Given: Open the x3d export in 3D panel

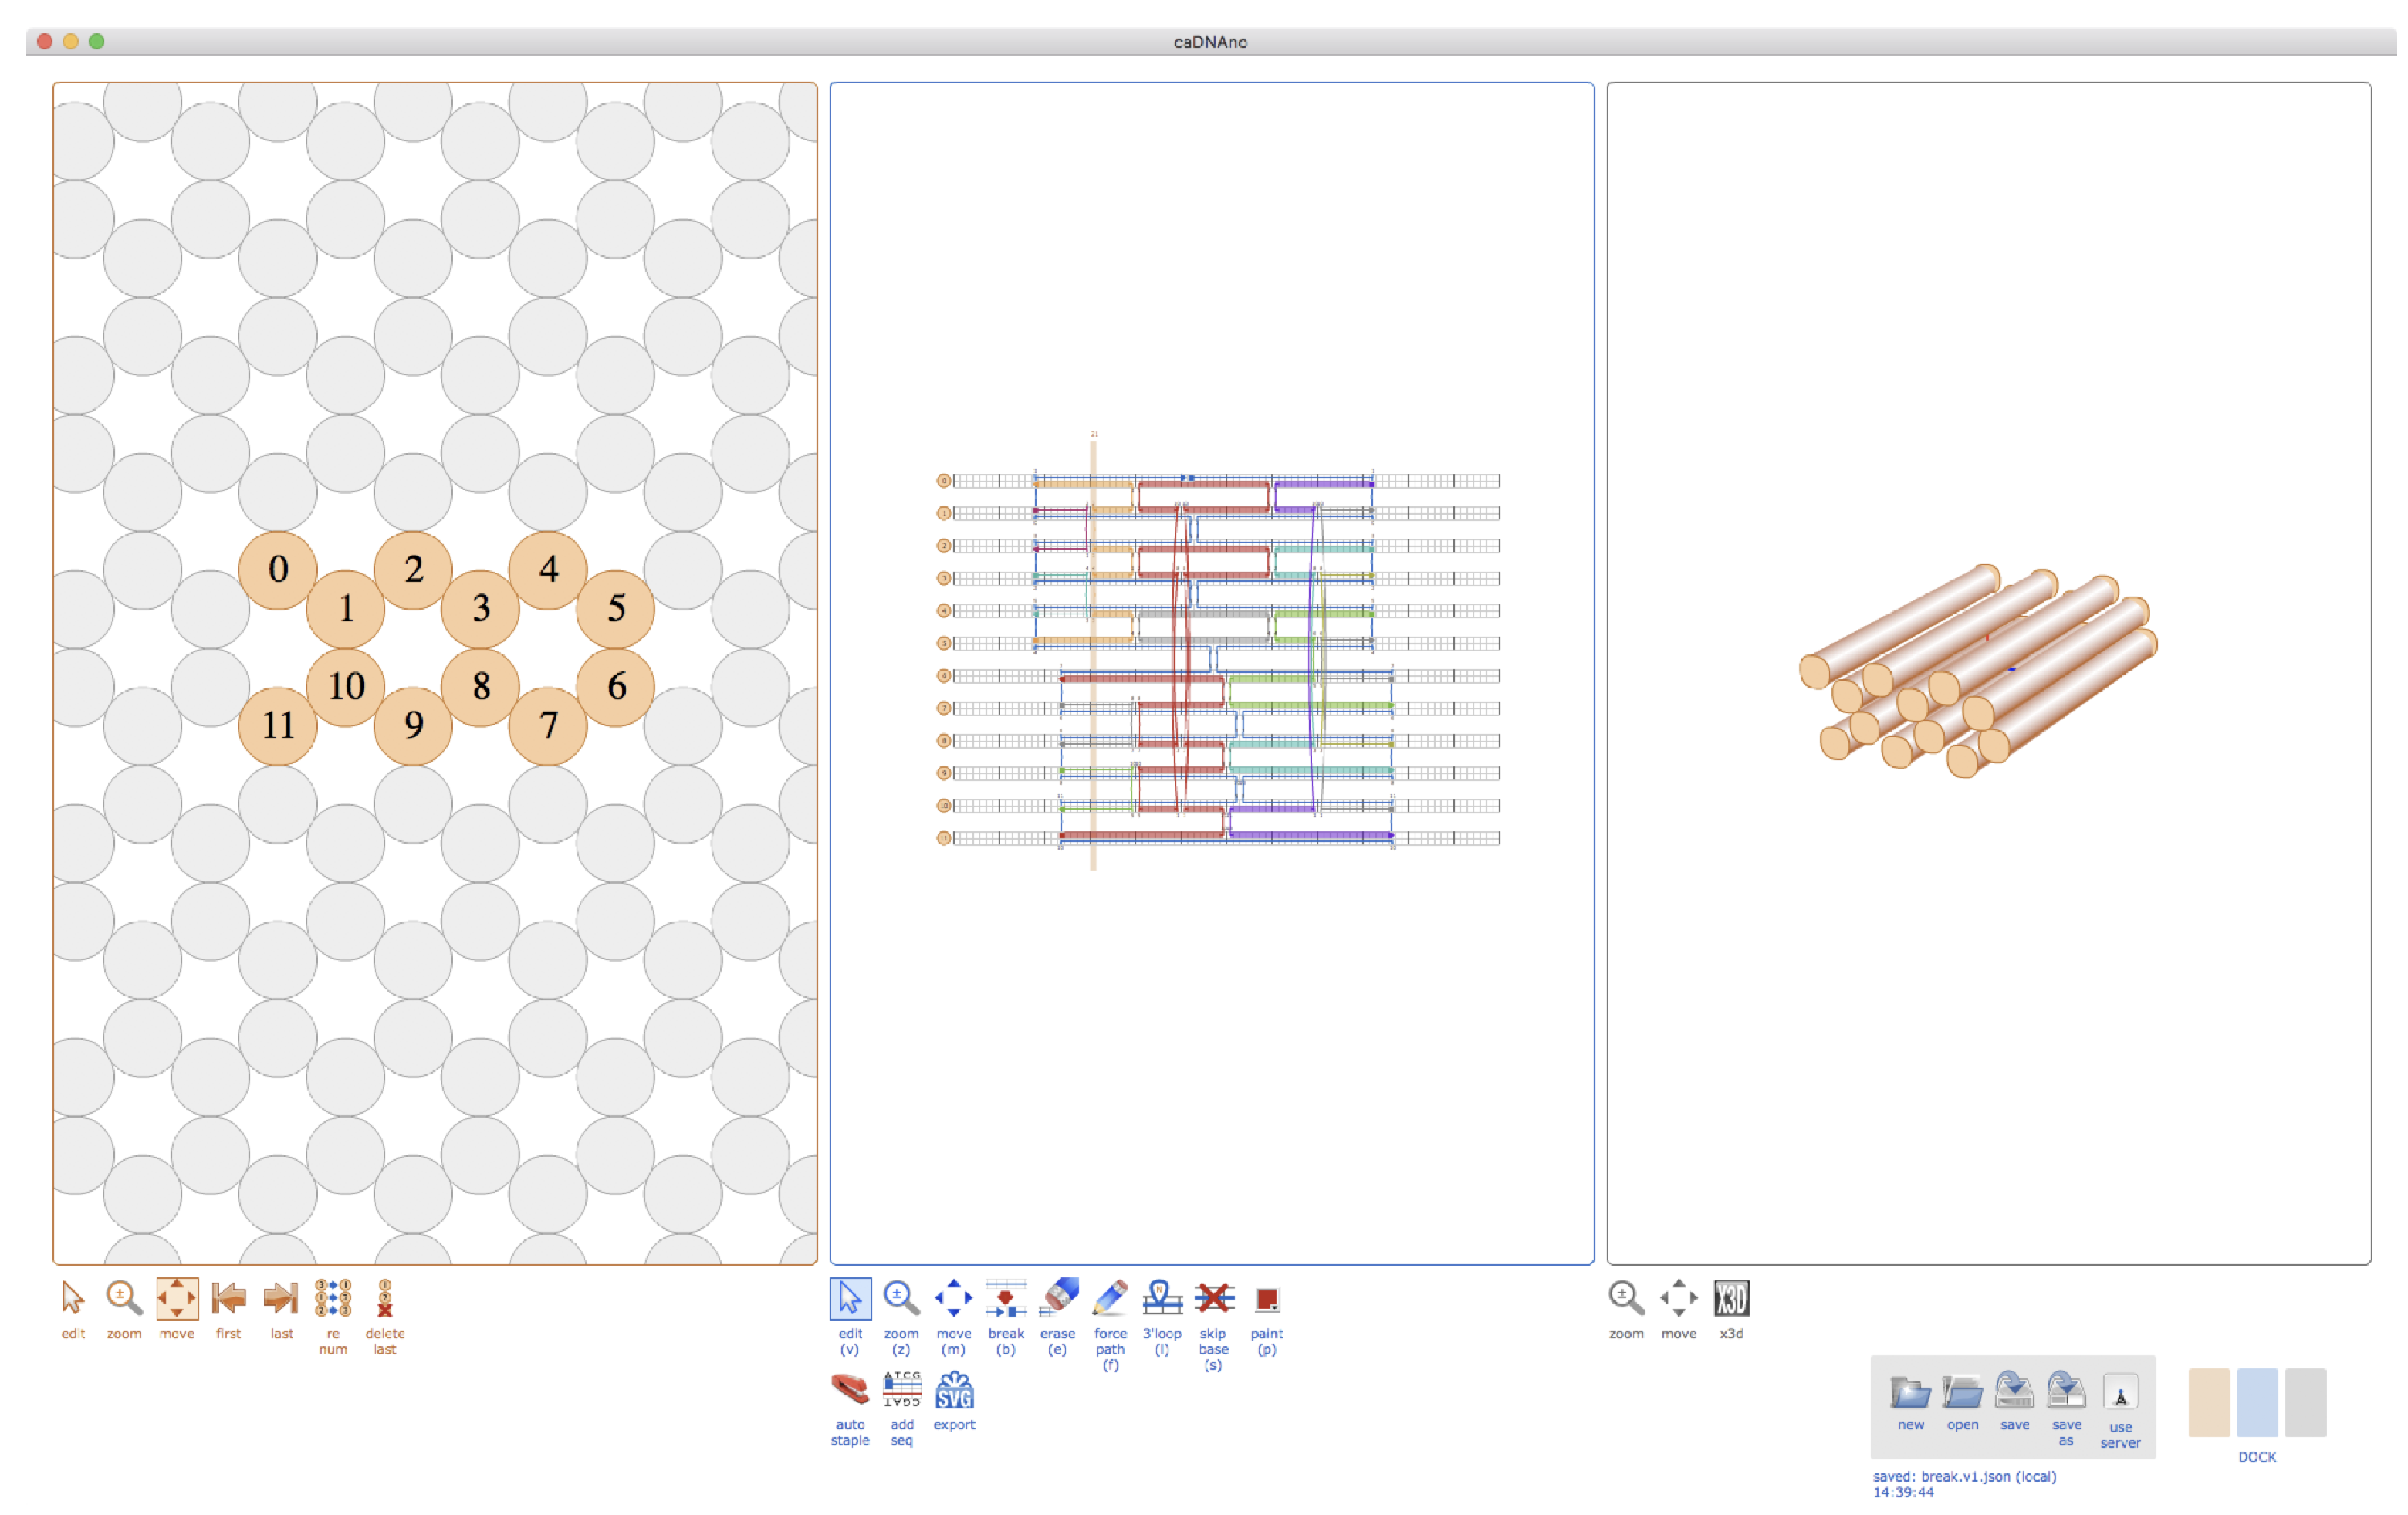Looking at the screenshot, I should point(1731,1298).
